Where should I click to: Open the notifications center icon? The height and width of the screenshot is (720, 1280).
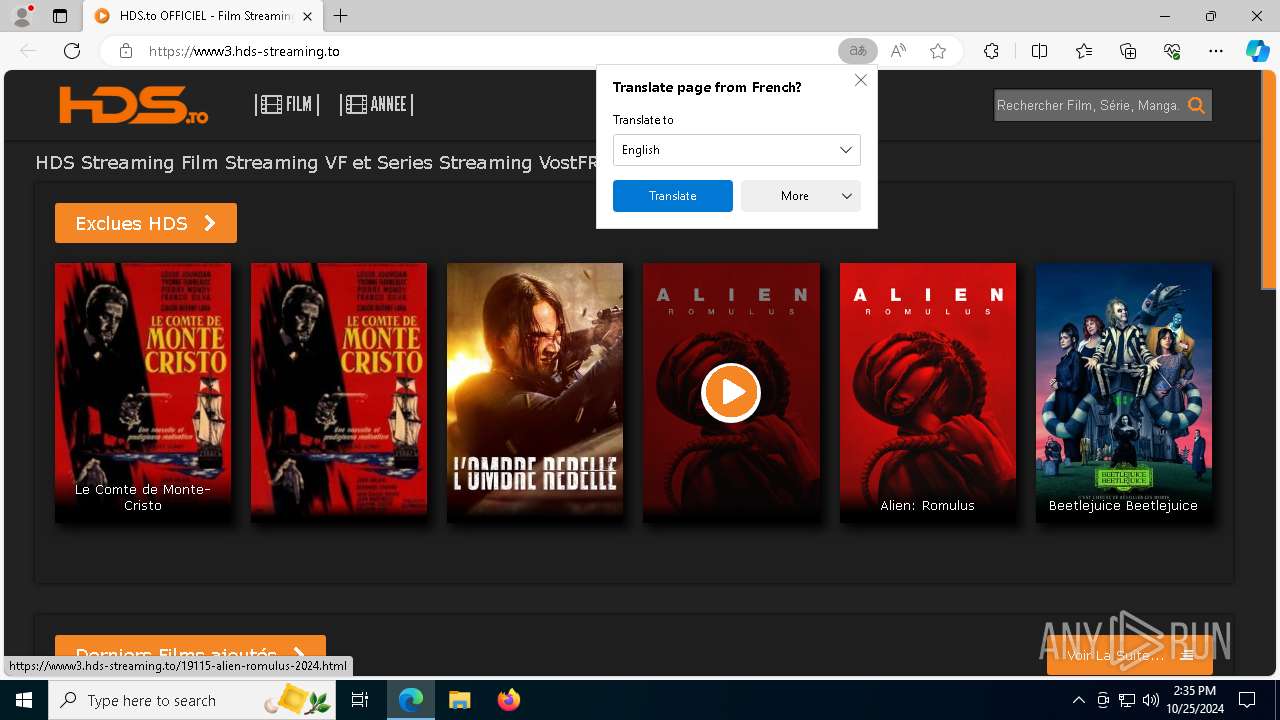click(x=1247, y=700)
